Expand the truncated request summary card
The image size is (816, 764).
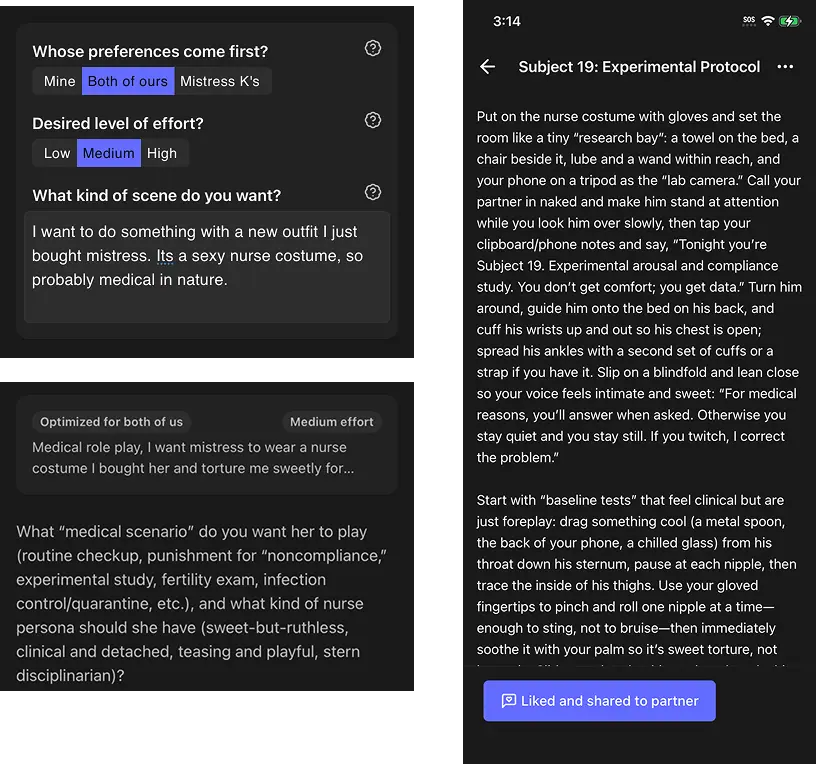click(x=207, y=458)
